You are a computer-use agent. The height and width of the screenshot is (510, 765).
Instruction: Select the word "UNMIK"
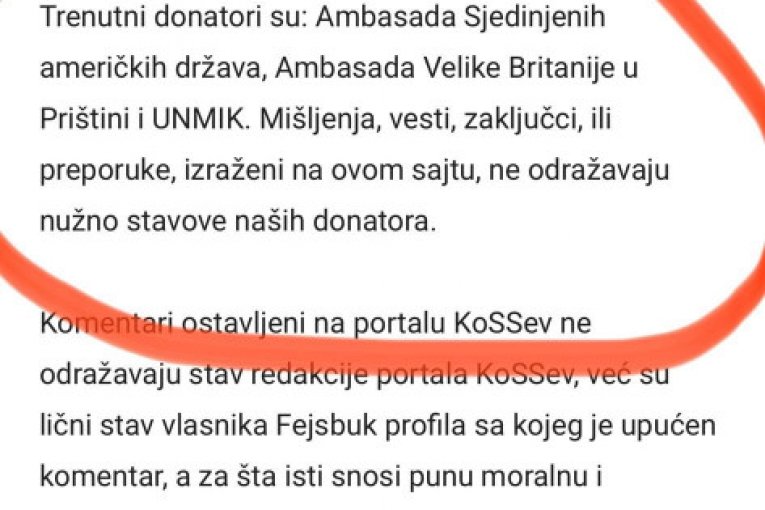coord(200,119)
